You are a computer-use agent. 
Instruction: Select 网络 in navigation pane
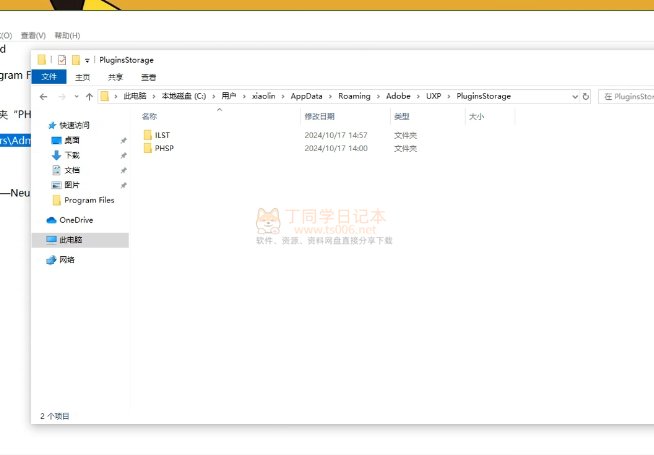pyautogui.click(x=67, y=259)
